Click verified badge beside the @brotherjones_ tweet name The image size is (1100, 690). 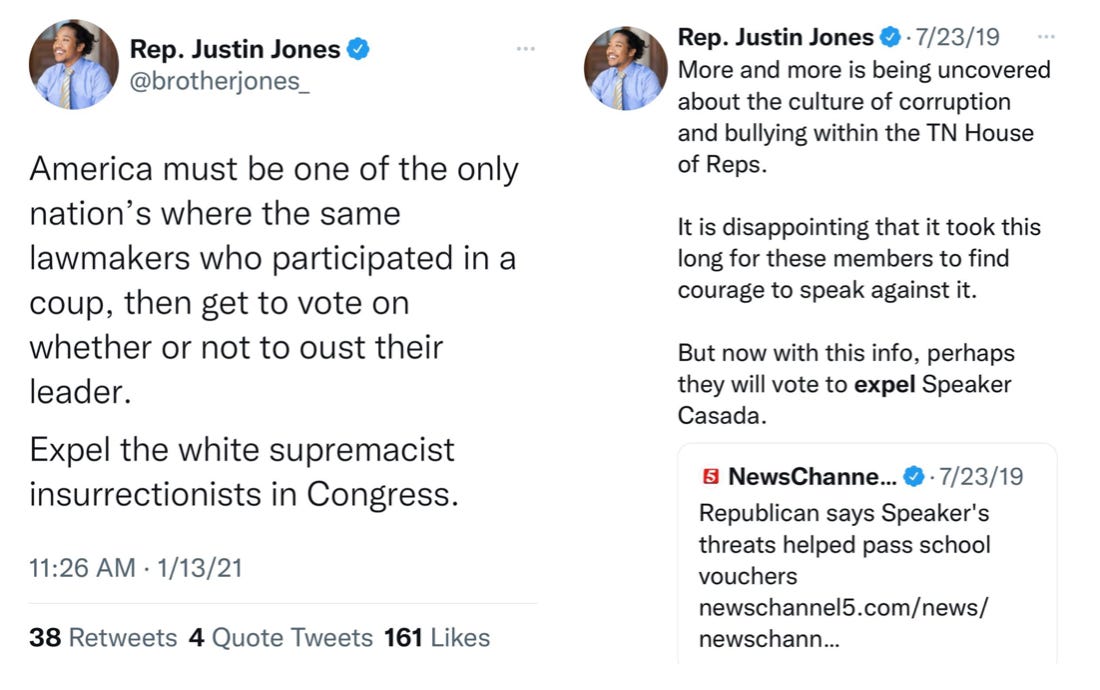coord(358,48)
